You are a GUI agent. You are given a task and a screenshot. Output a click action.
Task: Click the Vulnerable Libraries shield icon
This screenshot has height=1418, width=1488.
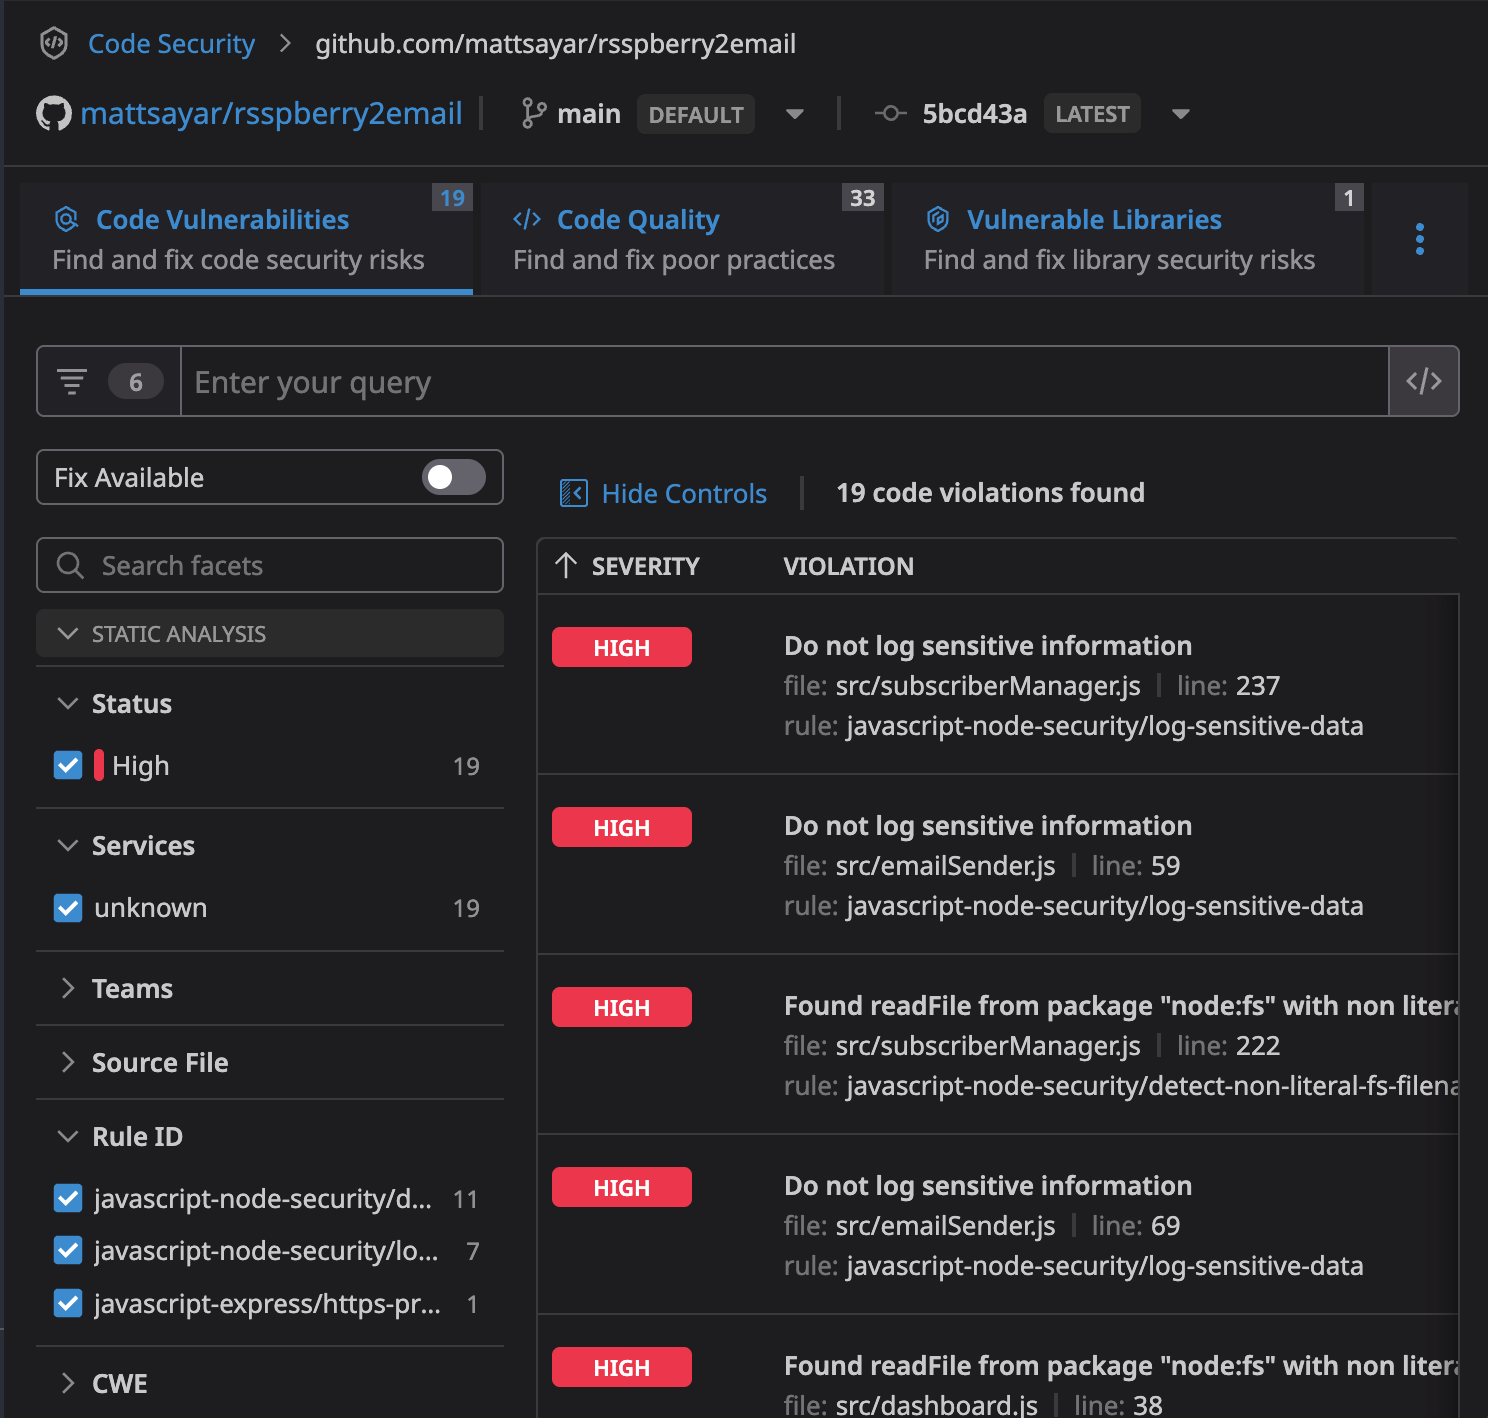(x=938, y=219)
